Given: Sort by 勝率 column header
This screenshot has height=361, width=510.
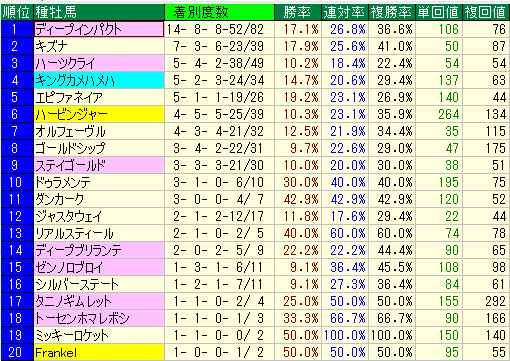Looking at the screenshot, I should 298,12.
